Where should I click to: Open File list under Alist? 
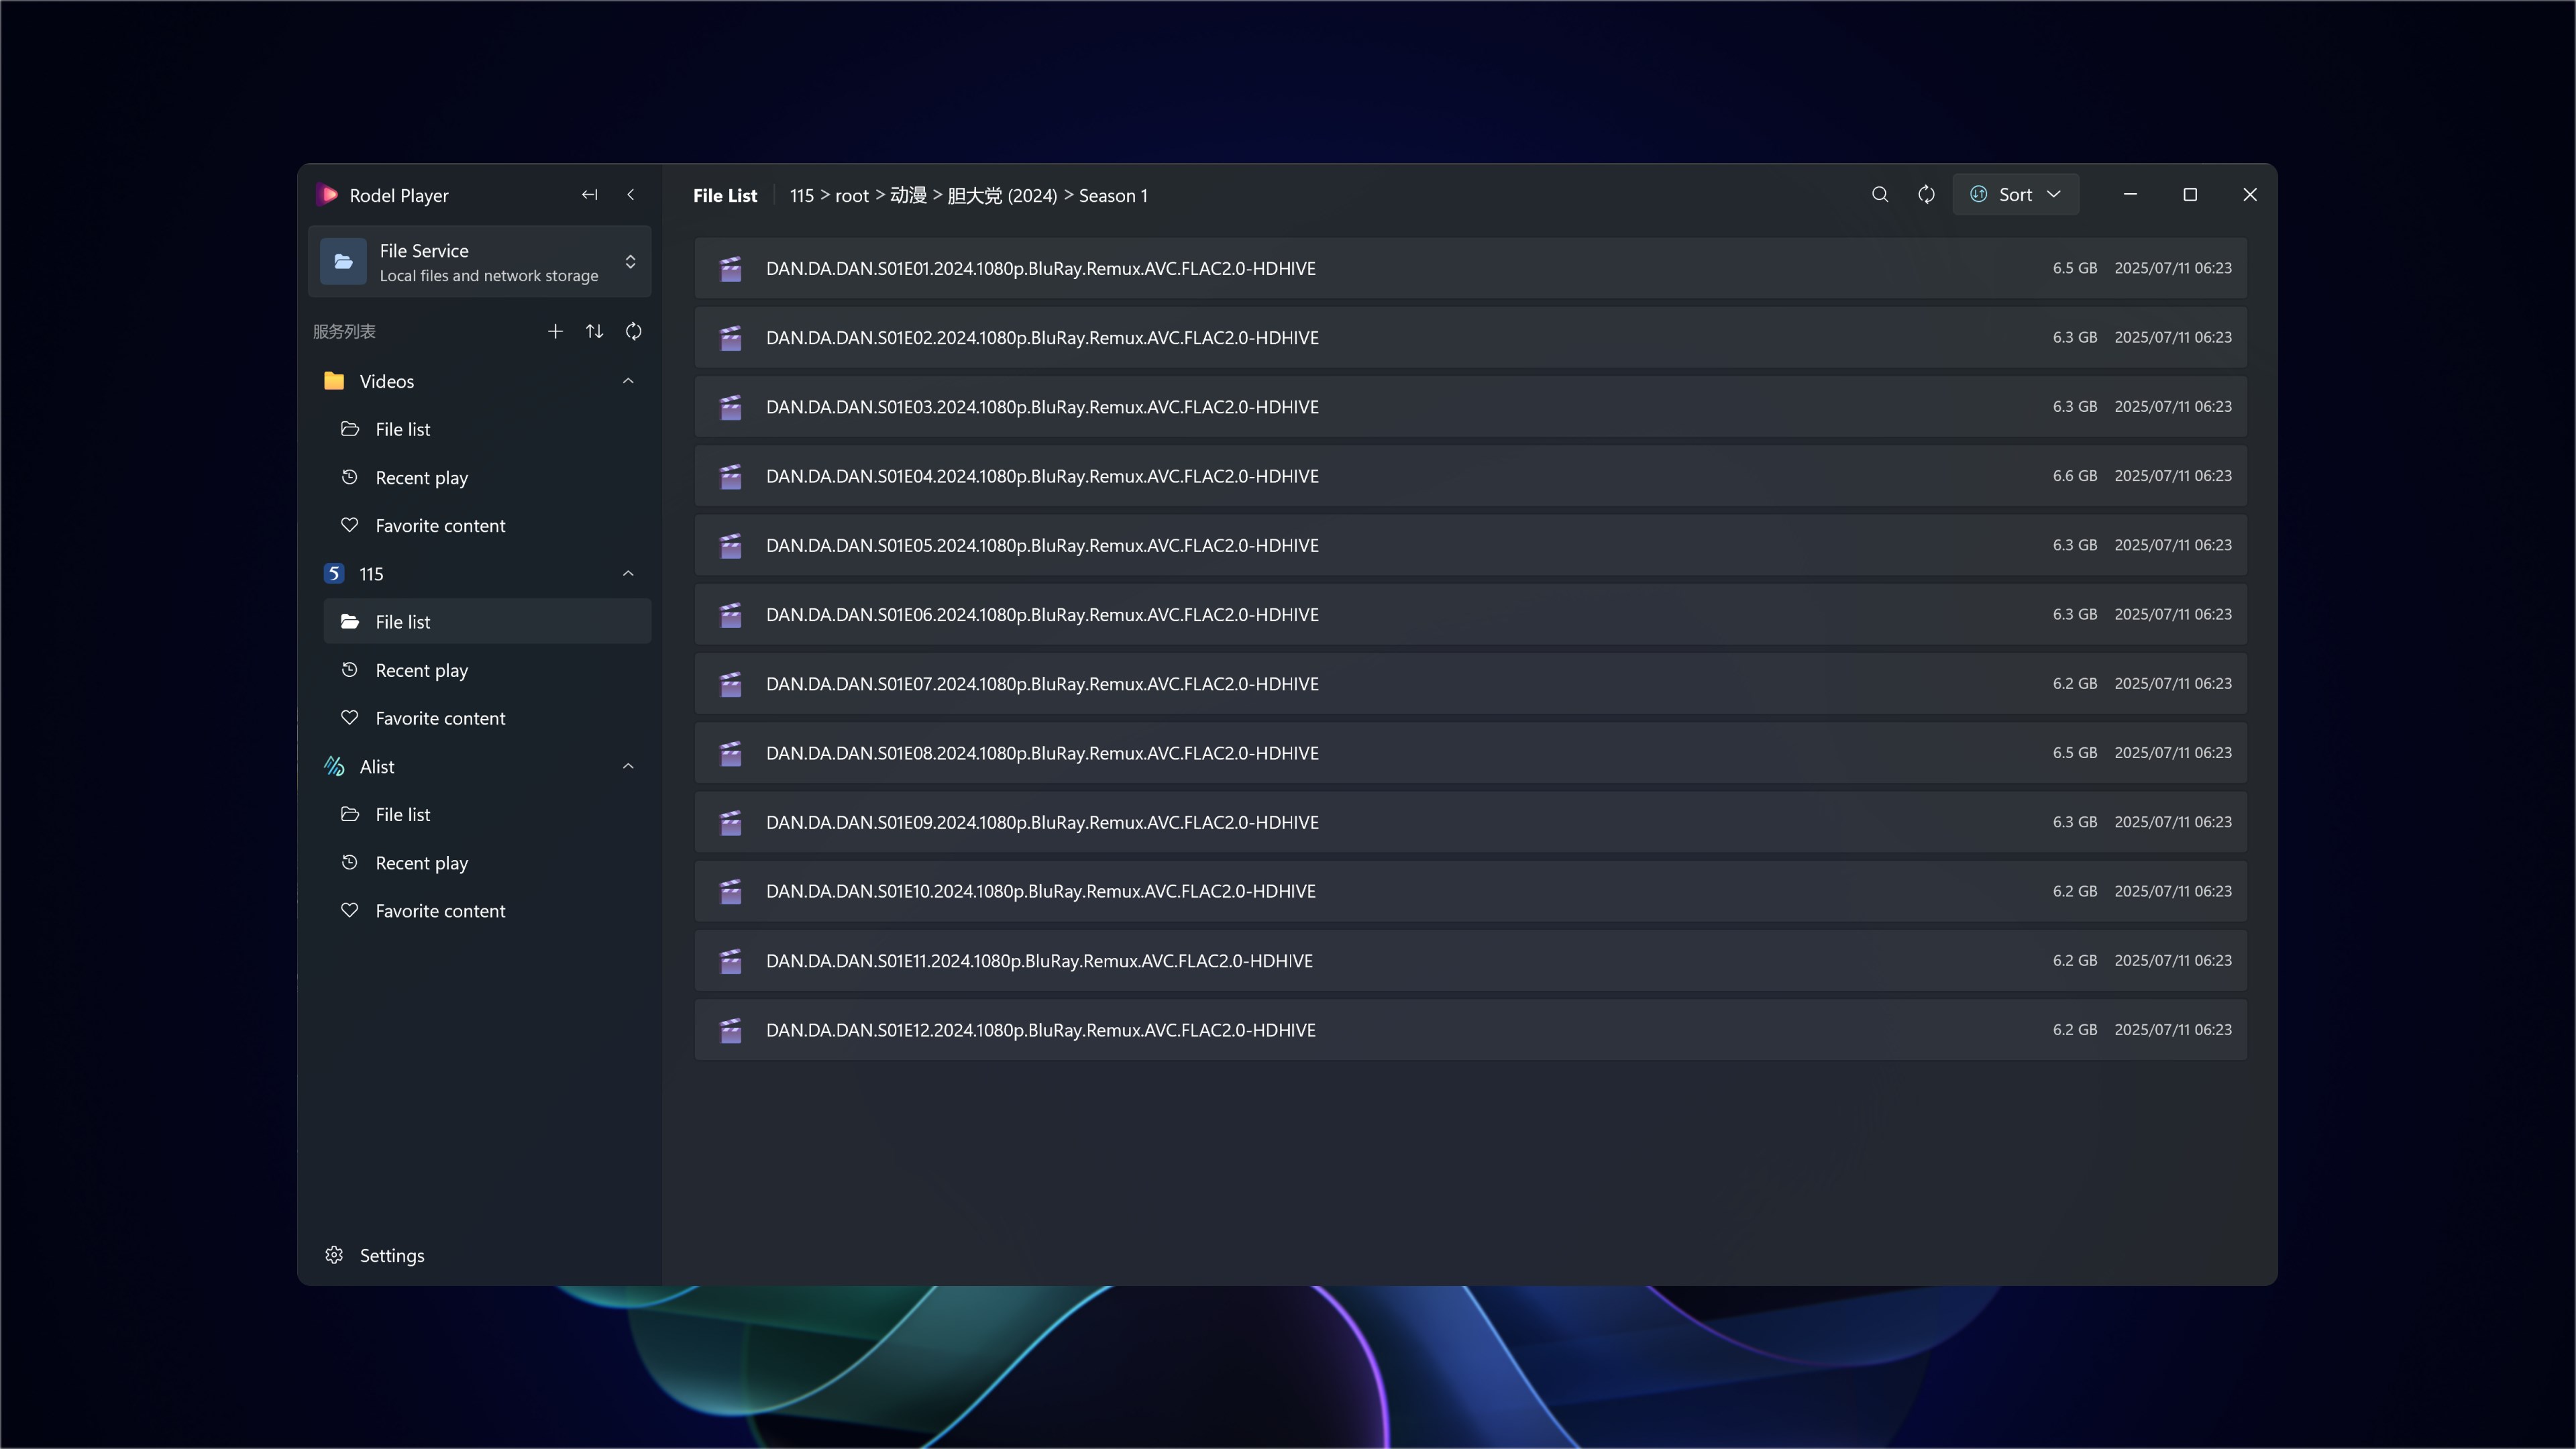click(x=488, y=814)
